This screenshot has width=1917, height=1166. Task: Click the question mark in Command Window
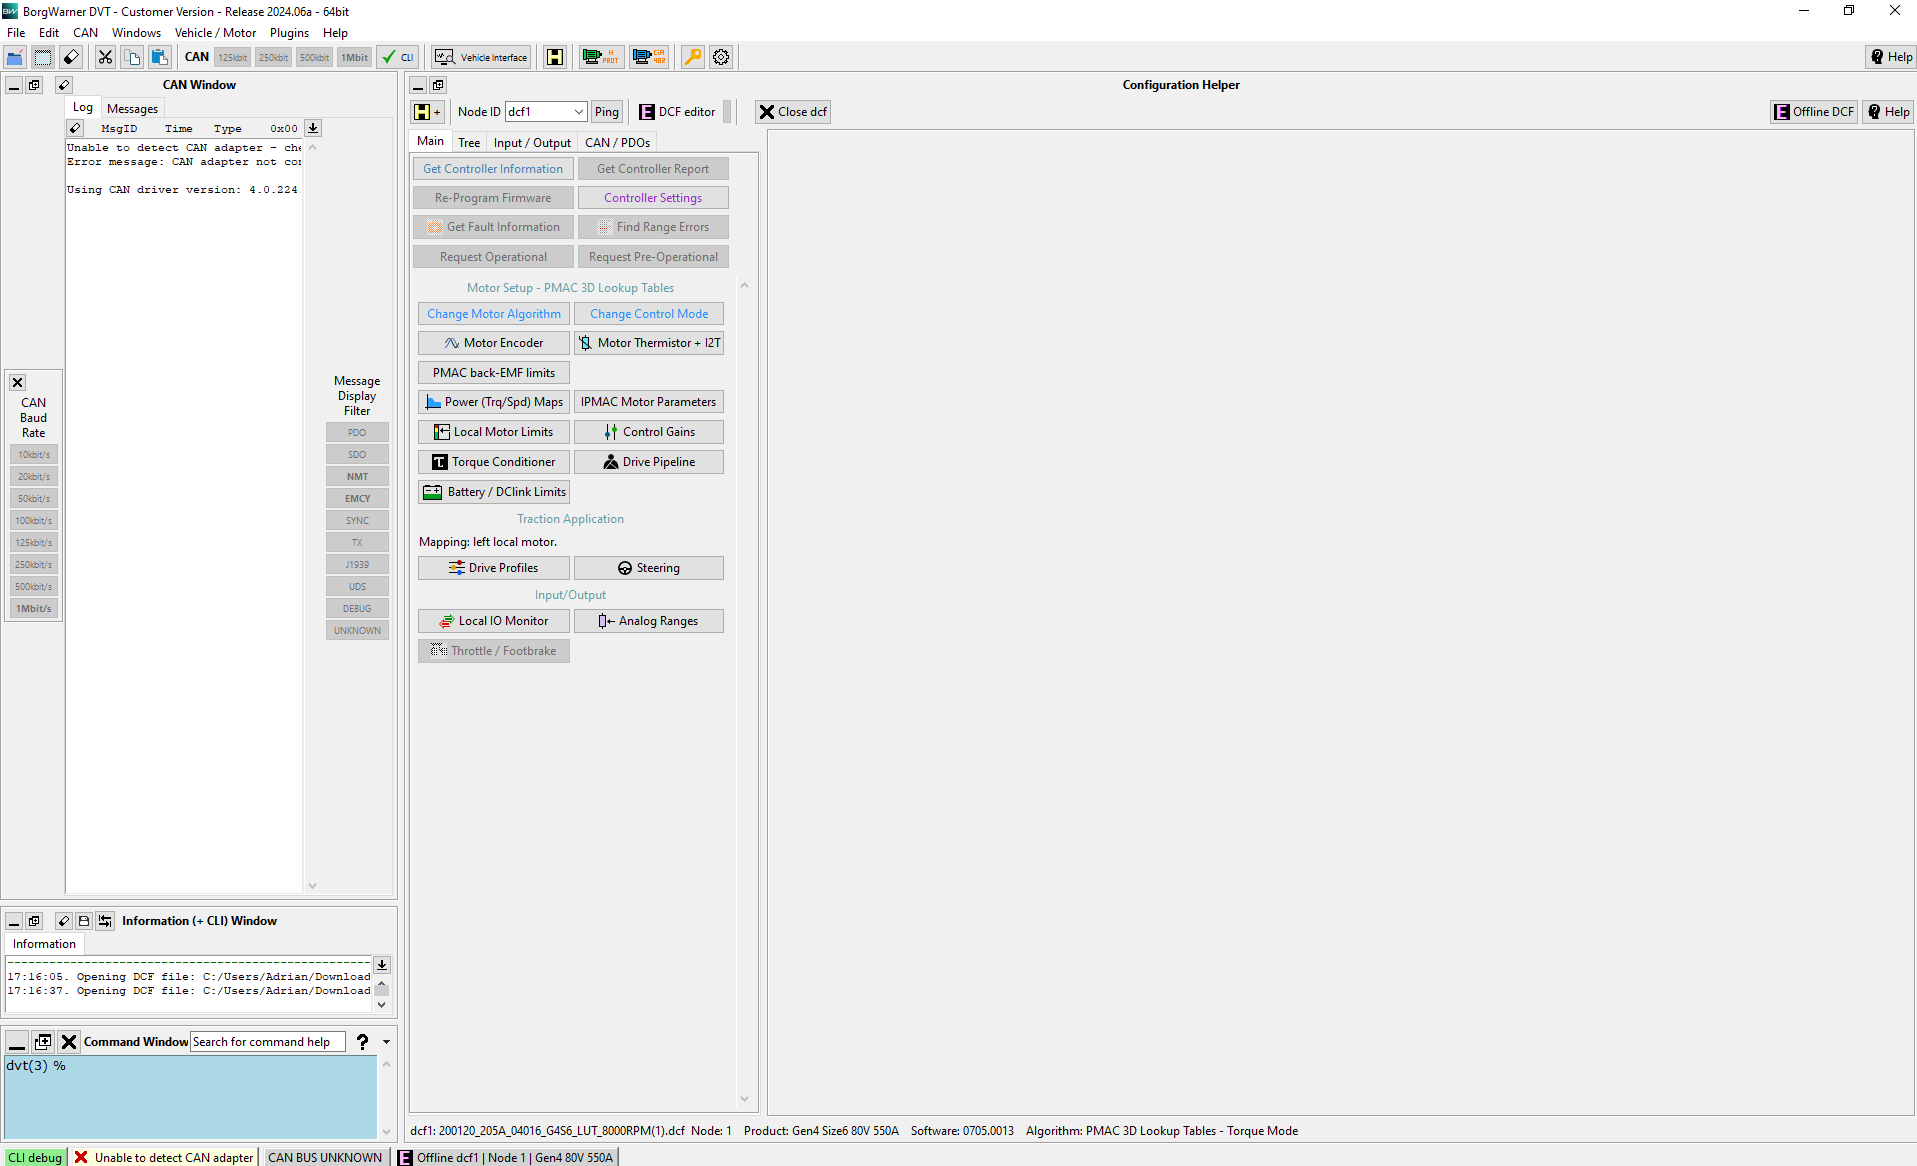point(363,1042)
